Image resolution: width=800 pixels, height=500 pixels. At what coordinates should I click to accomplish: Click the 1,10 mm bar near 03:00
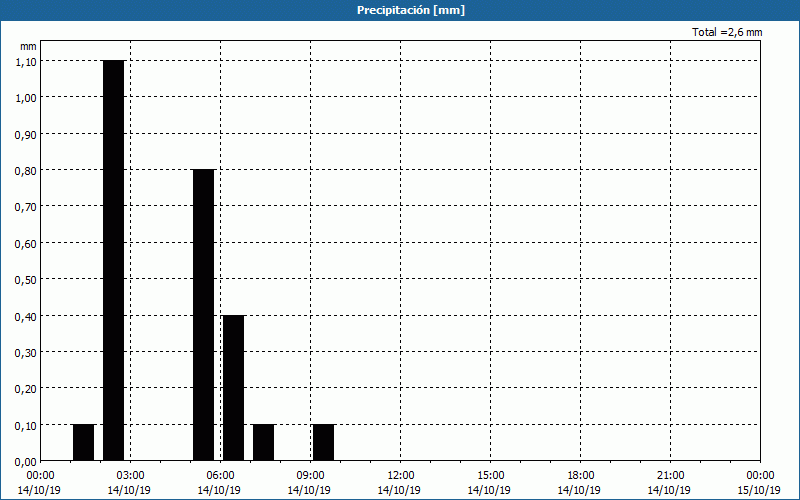(x=114, y=260)
